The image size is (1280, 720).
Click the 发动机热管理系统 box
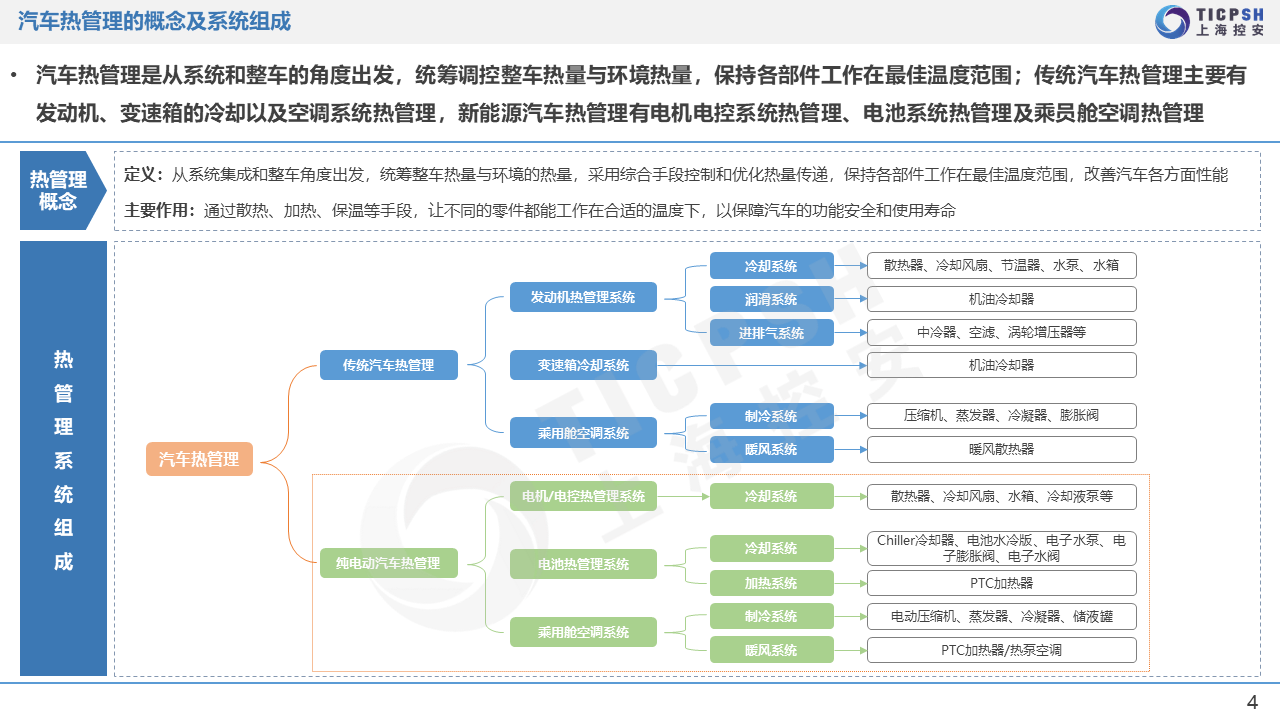(583, 297)
